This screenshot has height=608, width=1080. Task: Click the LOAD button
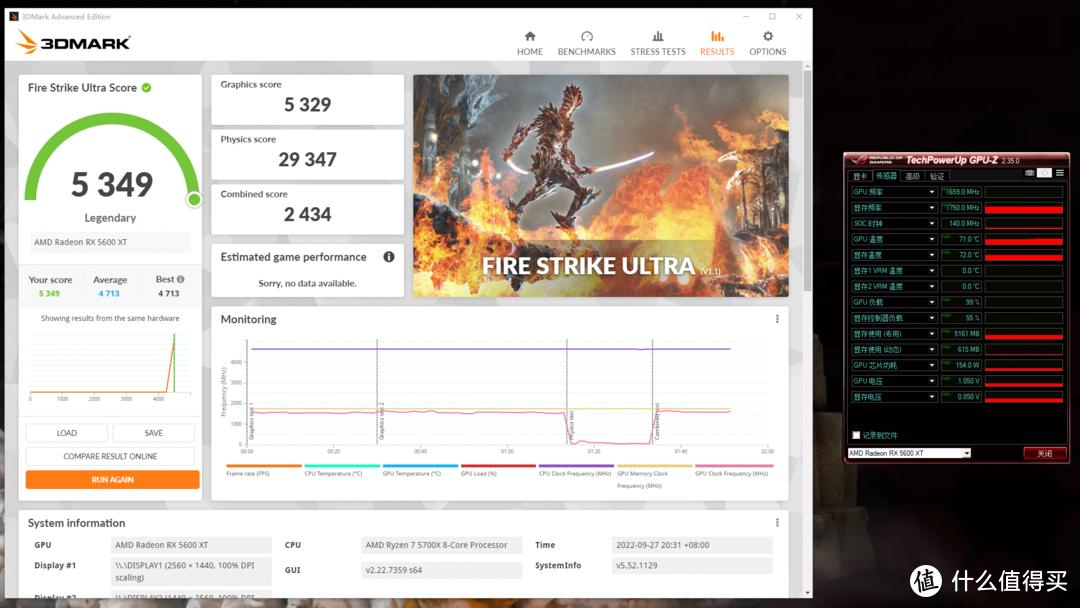point(67,433)
